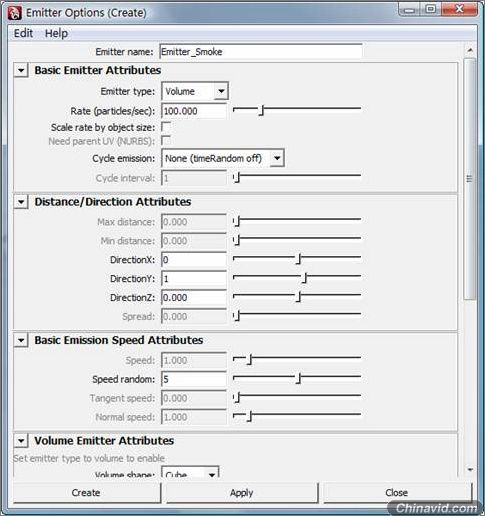This screenshot has height=516, width=485.
Task: Open the Volume shape dropdown
Action: click(x=190, y=473)
